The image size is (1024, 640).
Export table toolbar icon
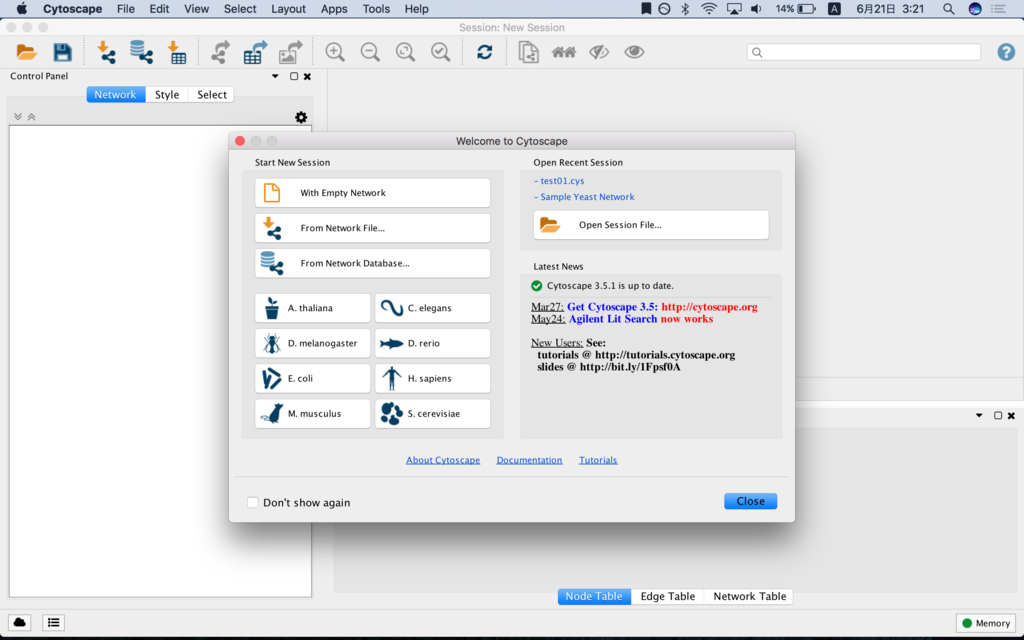(x=255, y=52)
